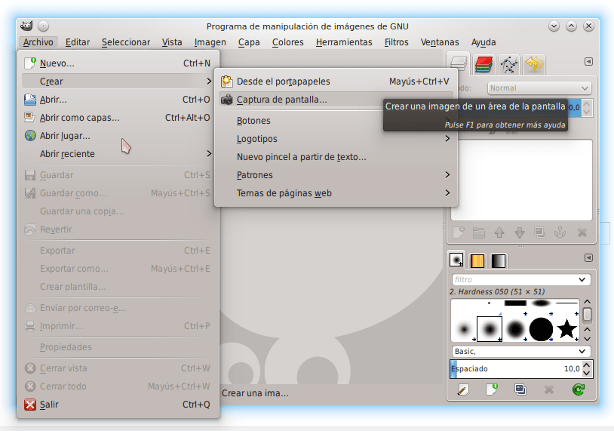Choose 'Abrir como capas...' from Archivo menu
614x431 pixels.
click(x=79, y=117)
